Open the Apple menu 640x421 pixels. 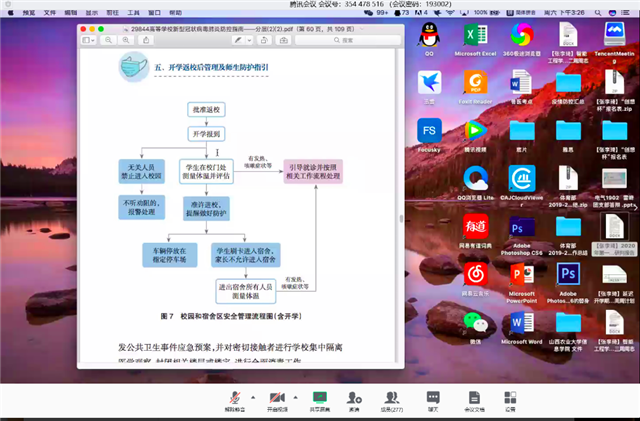pos(11,13)
